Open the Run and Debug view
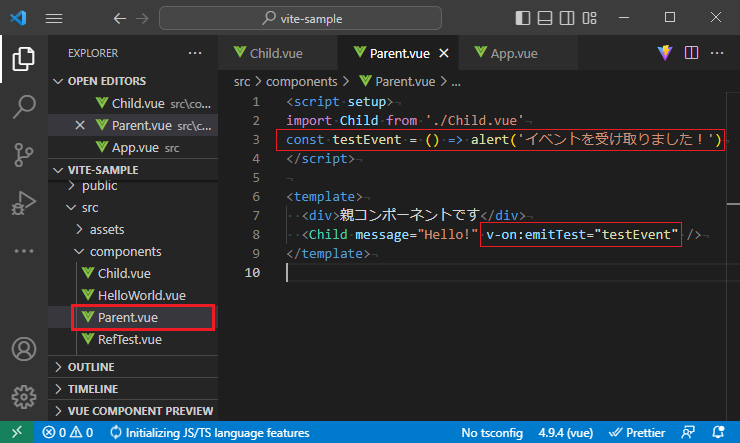The image size is (740, 443). click(24, 203)
